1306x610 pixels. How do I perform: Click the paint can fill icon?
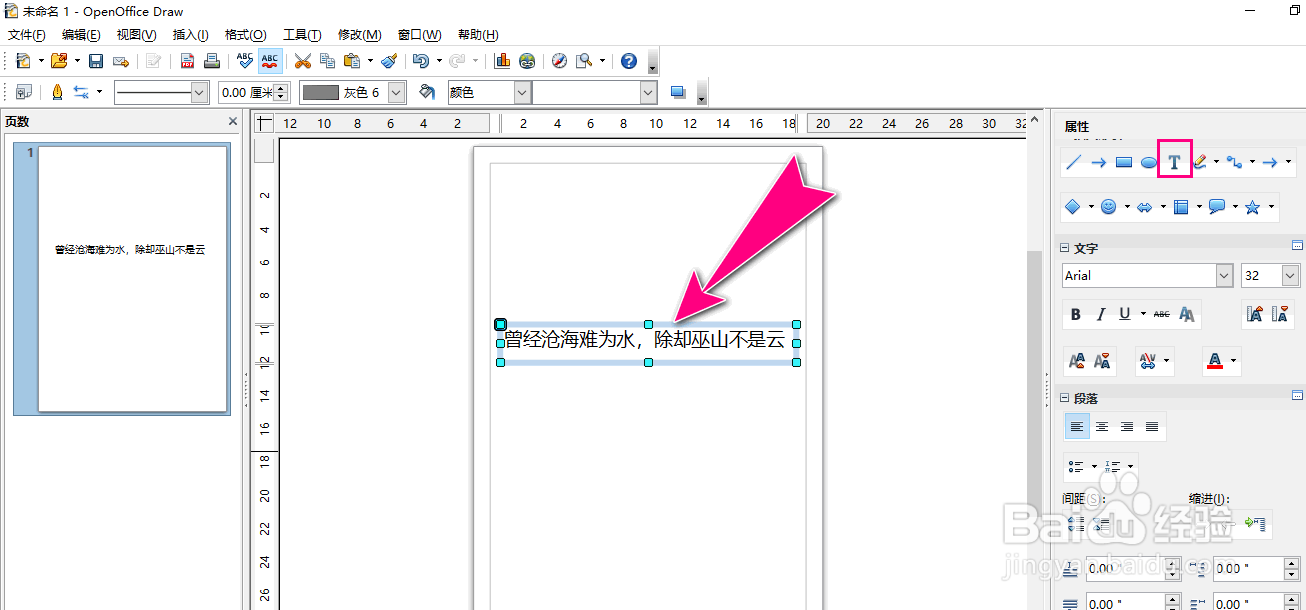coord(425,91)
